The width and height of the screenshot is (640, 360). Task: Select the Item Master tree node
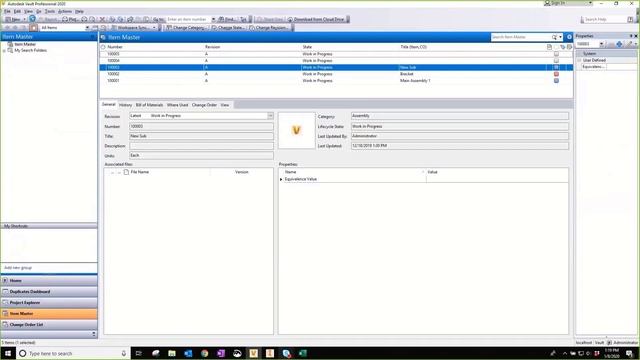[x=25, y=44]
